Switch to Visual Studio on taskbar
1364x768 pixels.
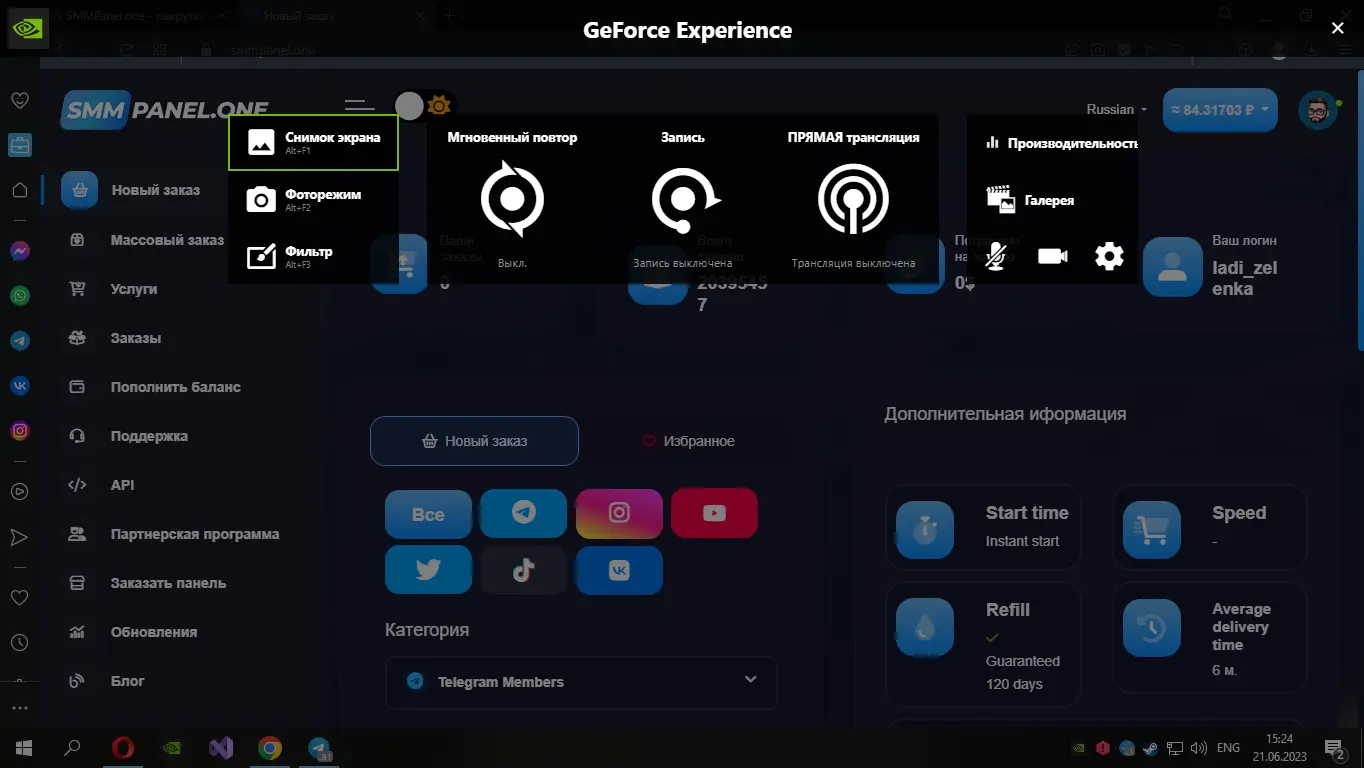click(221, 747)
